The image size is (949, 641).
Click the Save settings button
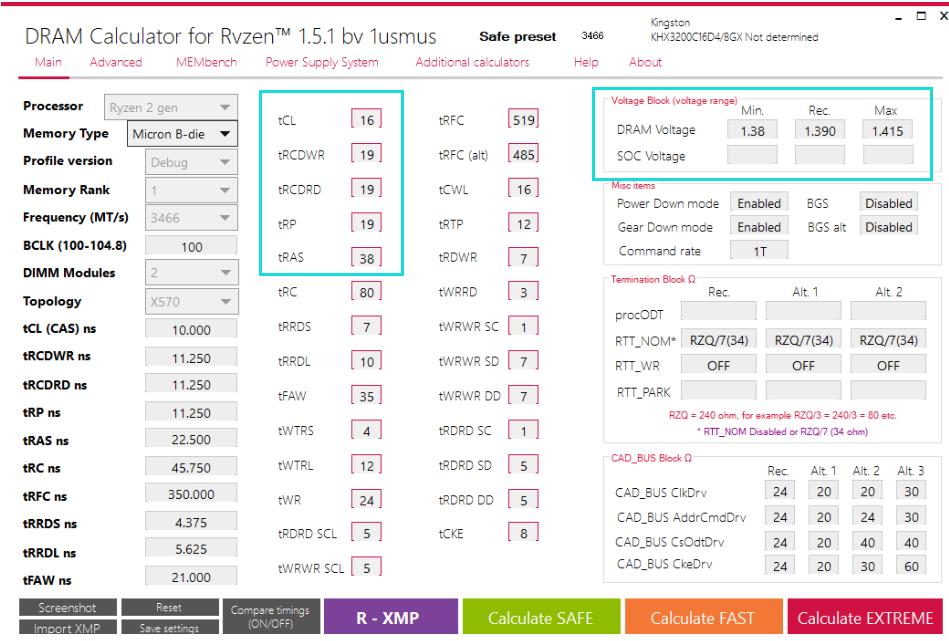(170, 628)
